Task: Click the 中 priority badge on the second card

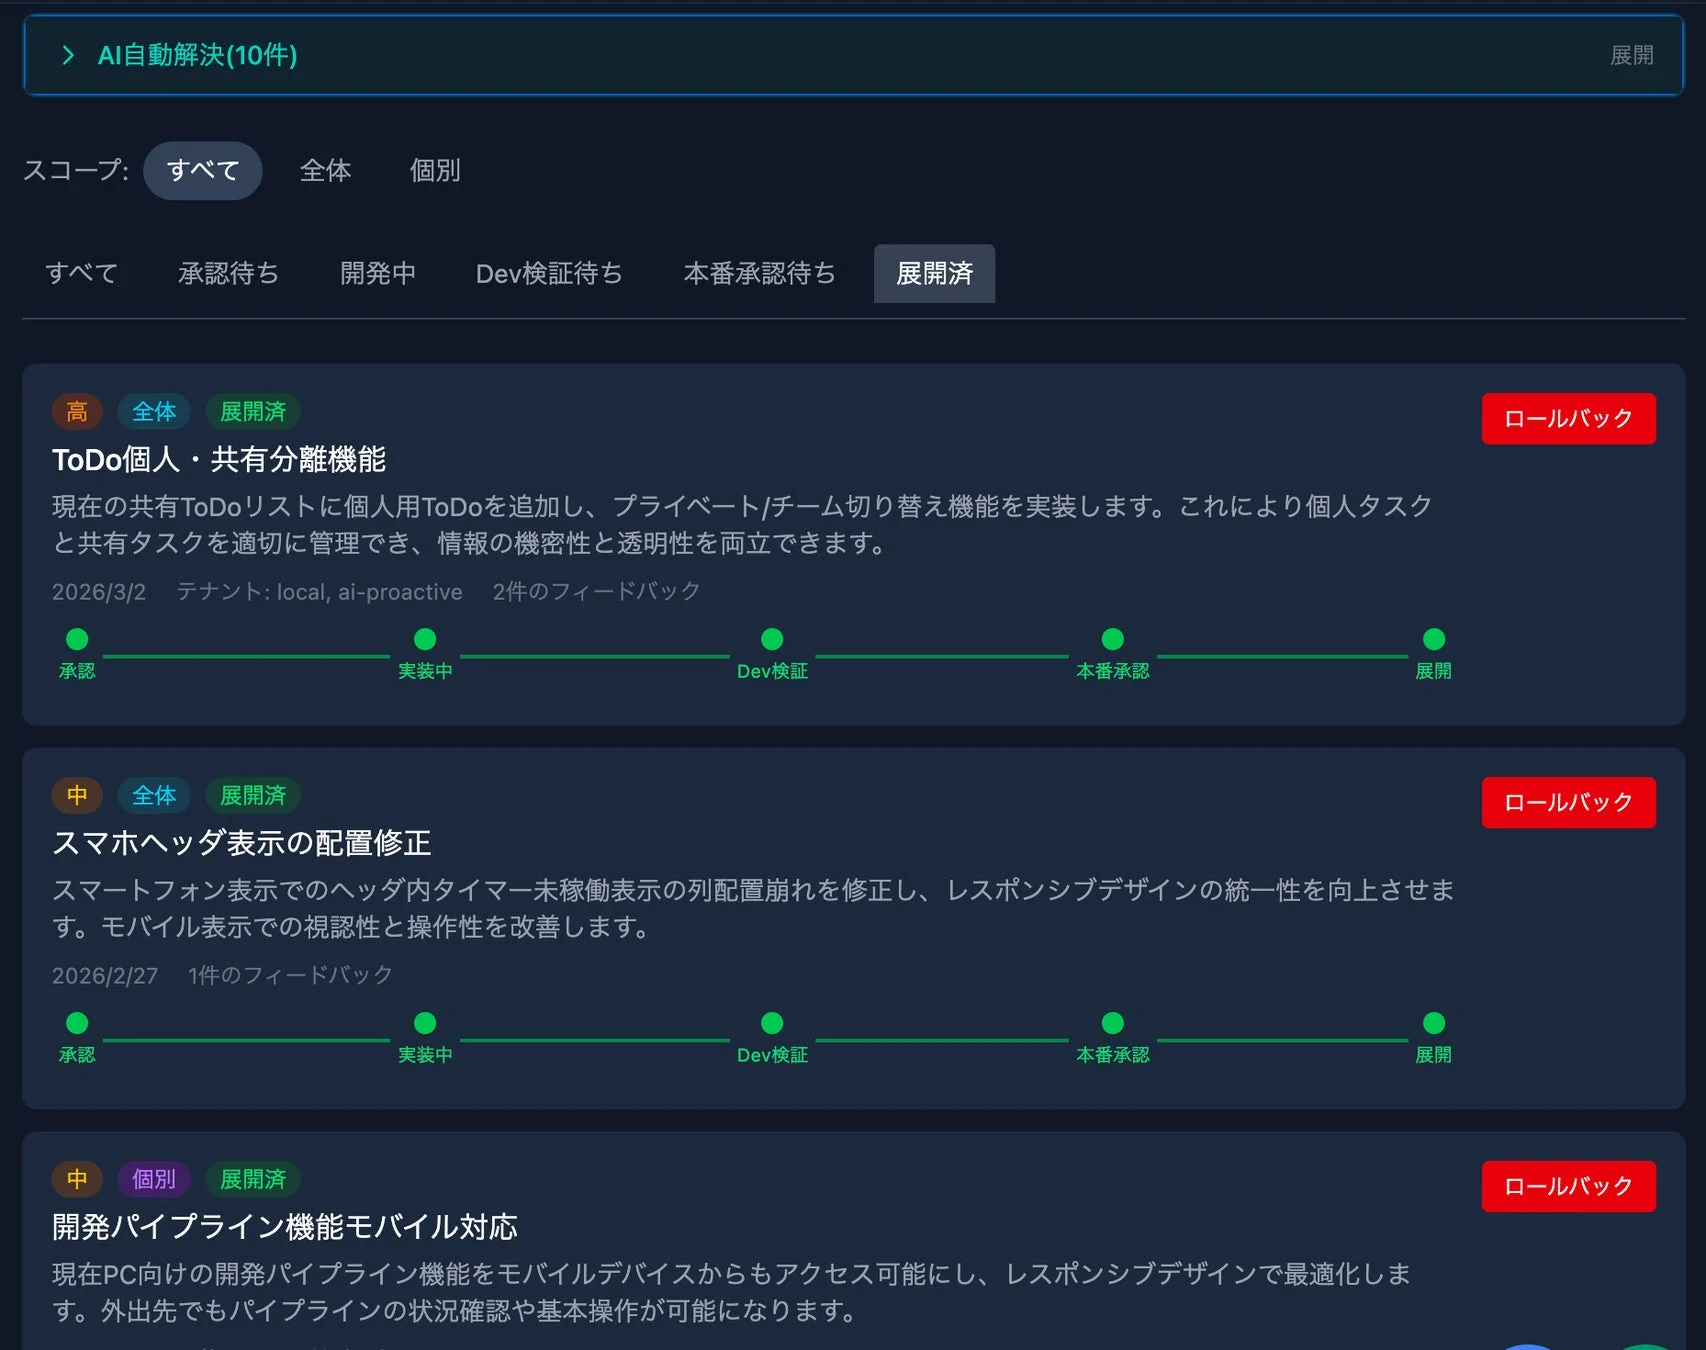Action: coord(77,795)
